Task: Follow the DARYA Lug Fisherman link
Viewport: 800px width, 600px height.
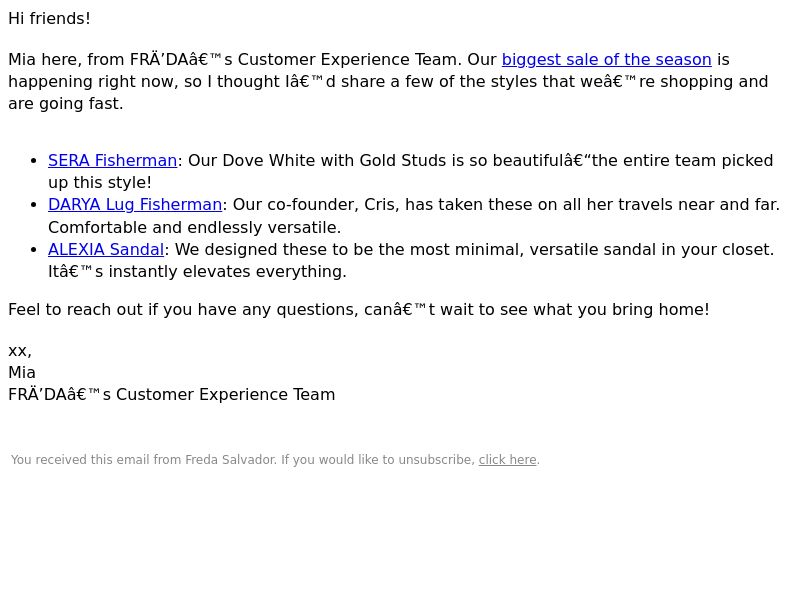Action: (135, 205)
